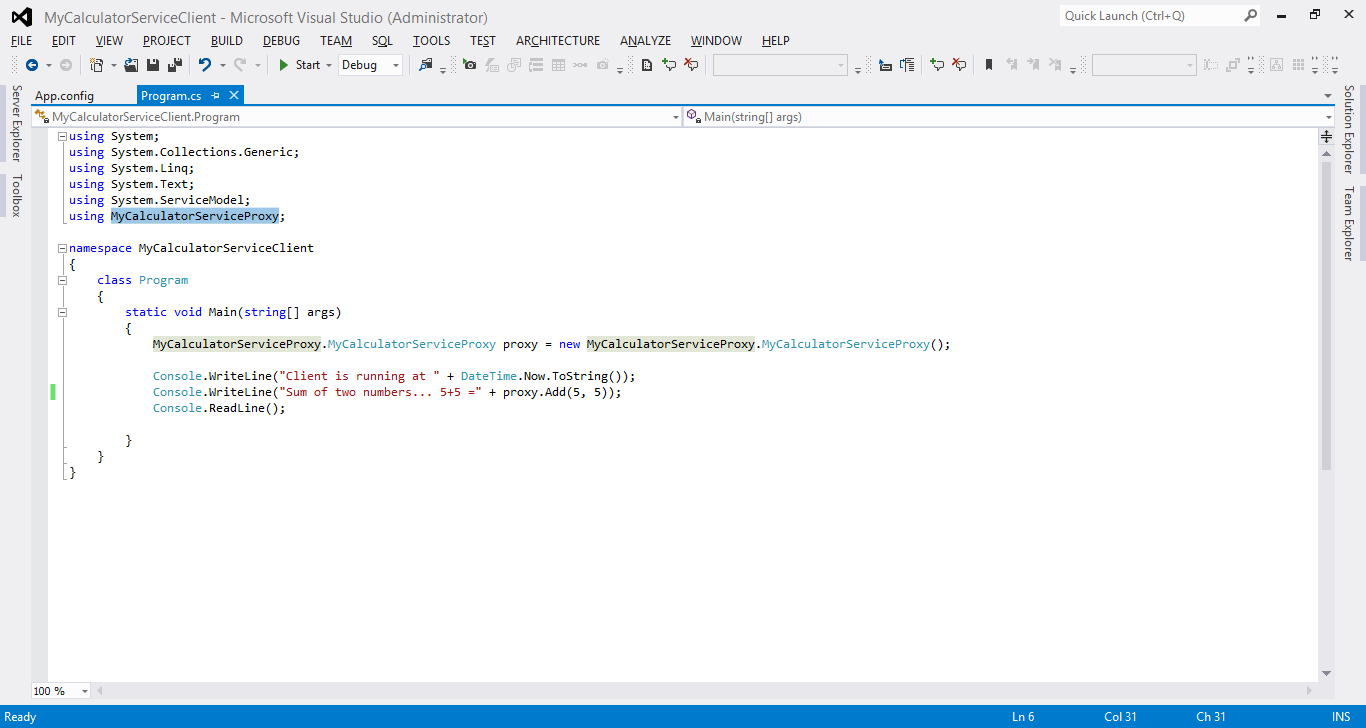Open the Solution Explorer side panel
Image resolution: width=1366 pixels, height=728 pixels.
pyautogui.click(x=1348, y=129)
